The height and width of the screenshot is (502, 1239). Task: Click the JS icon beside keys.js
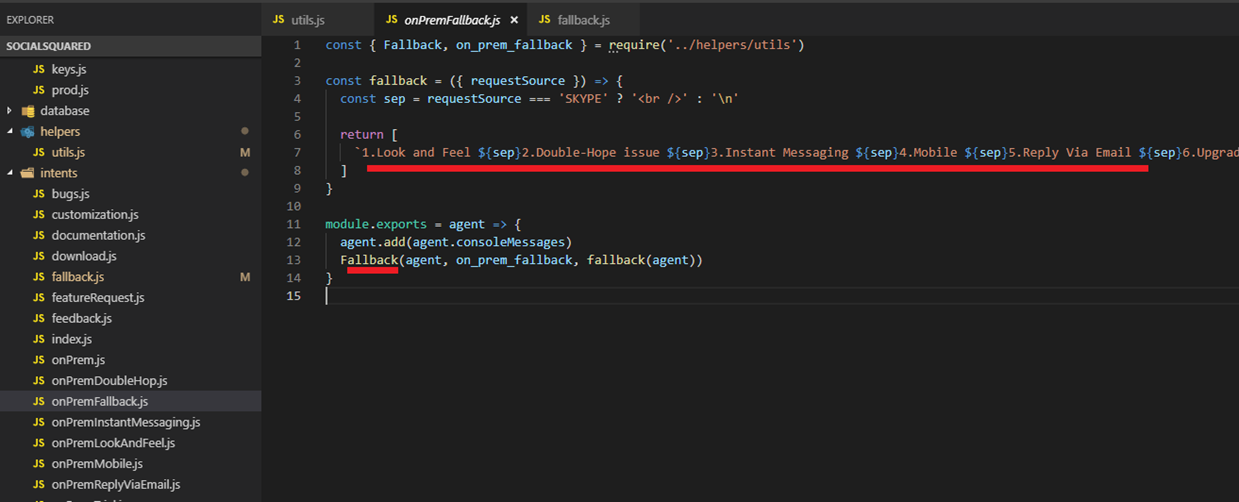coord(39,69)
